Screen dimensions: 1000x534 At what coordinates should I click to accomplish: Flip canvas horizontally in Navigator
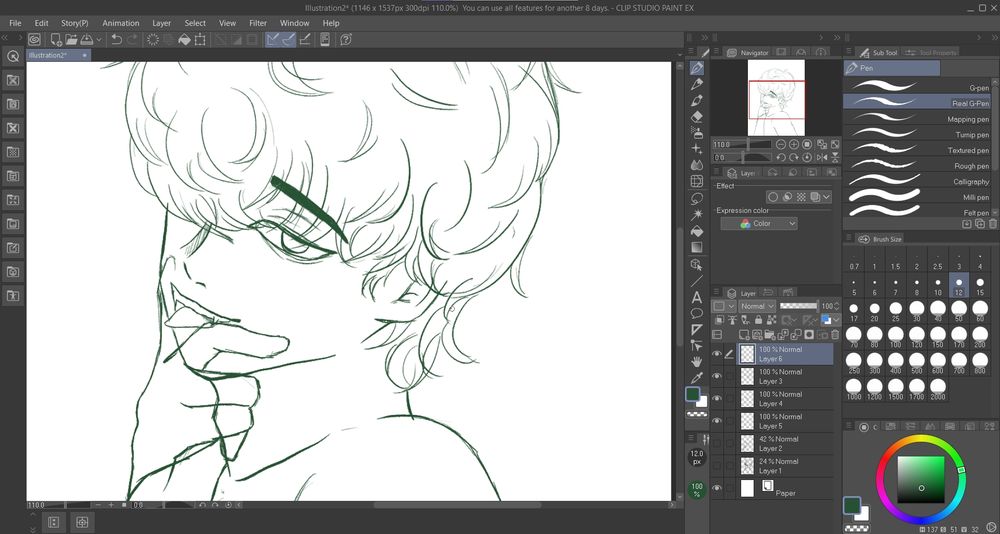tap(821, 157)
